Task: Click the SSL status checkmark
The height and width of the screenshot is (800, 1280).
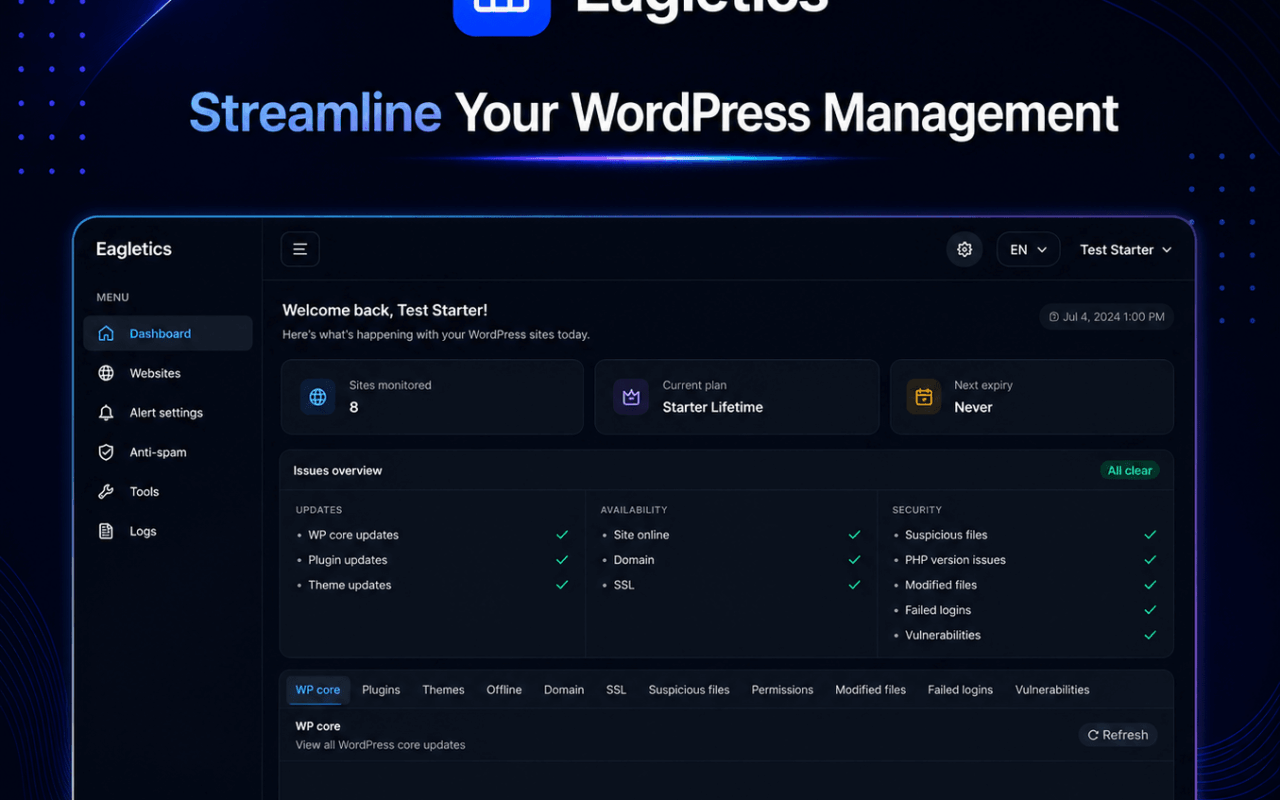Action: coord(854,585)
